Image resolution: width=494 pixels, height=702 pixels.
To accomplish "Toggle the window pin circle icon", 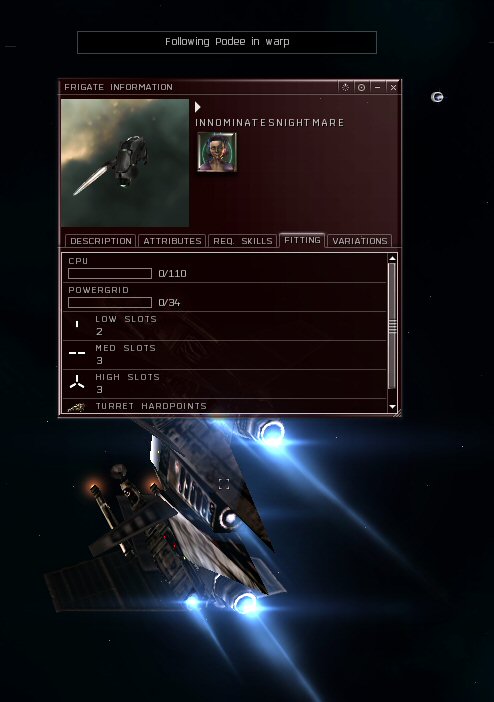I will click(x=361, y=87).
